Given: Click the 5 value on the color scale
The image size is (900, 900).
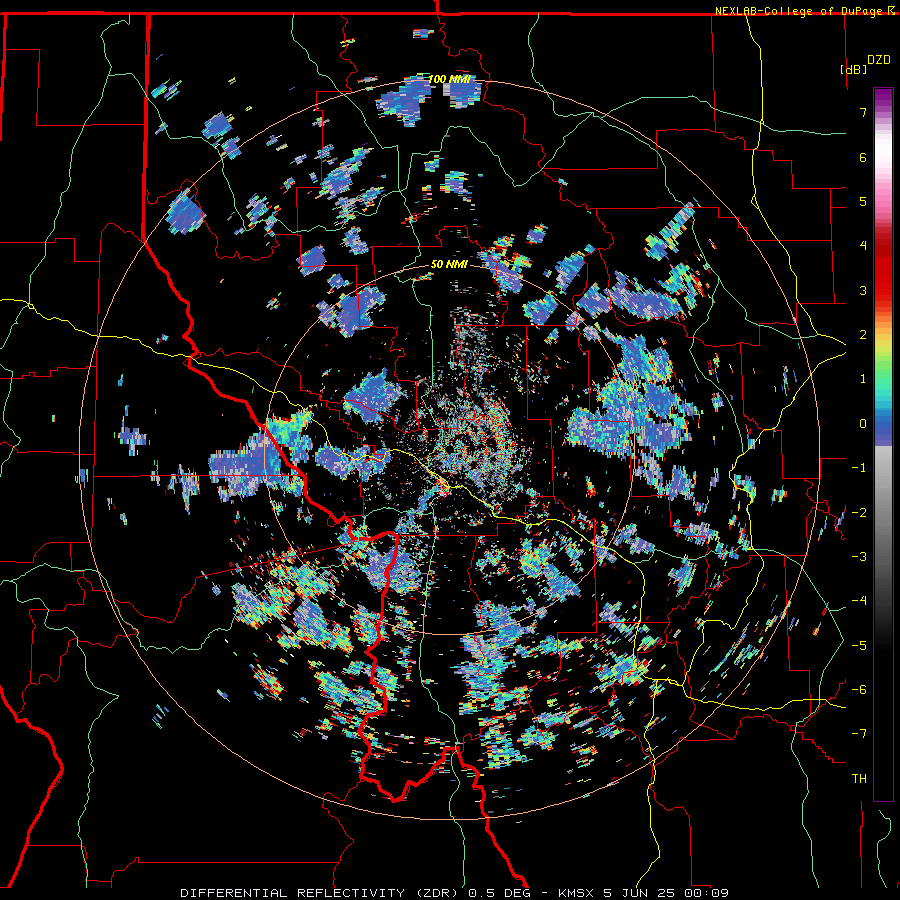Looking at the screenshot, I should [x=863, y=201].
